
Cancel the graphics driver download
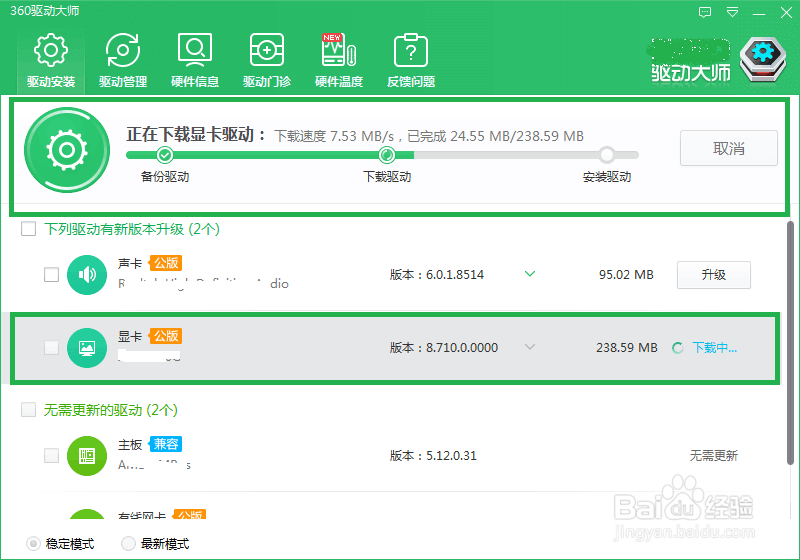[729, 148]
